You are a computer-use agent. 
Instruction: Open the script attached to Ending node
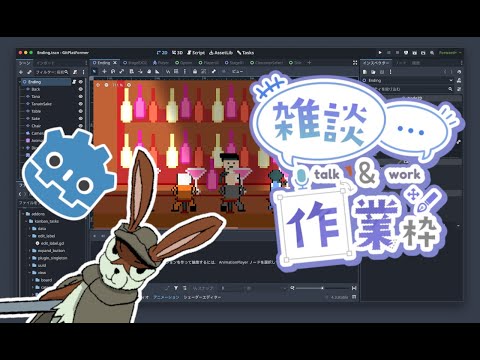74,82
